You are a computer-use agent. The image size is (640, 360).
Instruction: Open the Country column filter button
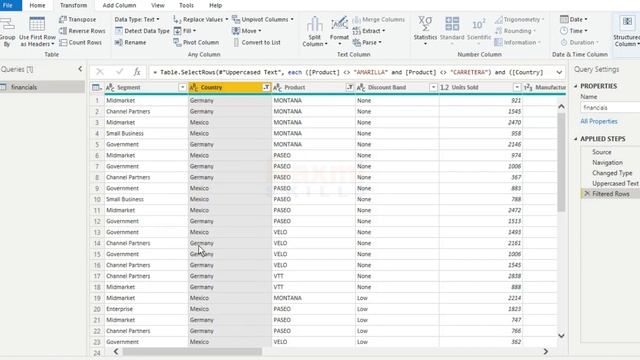(x=266, y=87)
